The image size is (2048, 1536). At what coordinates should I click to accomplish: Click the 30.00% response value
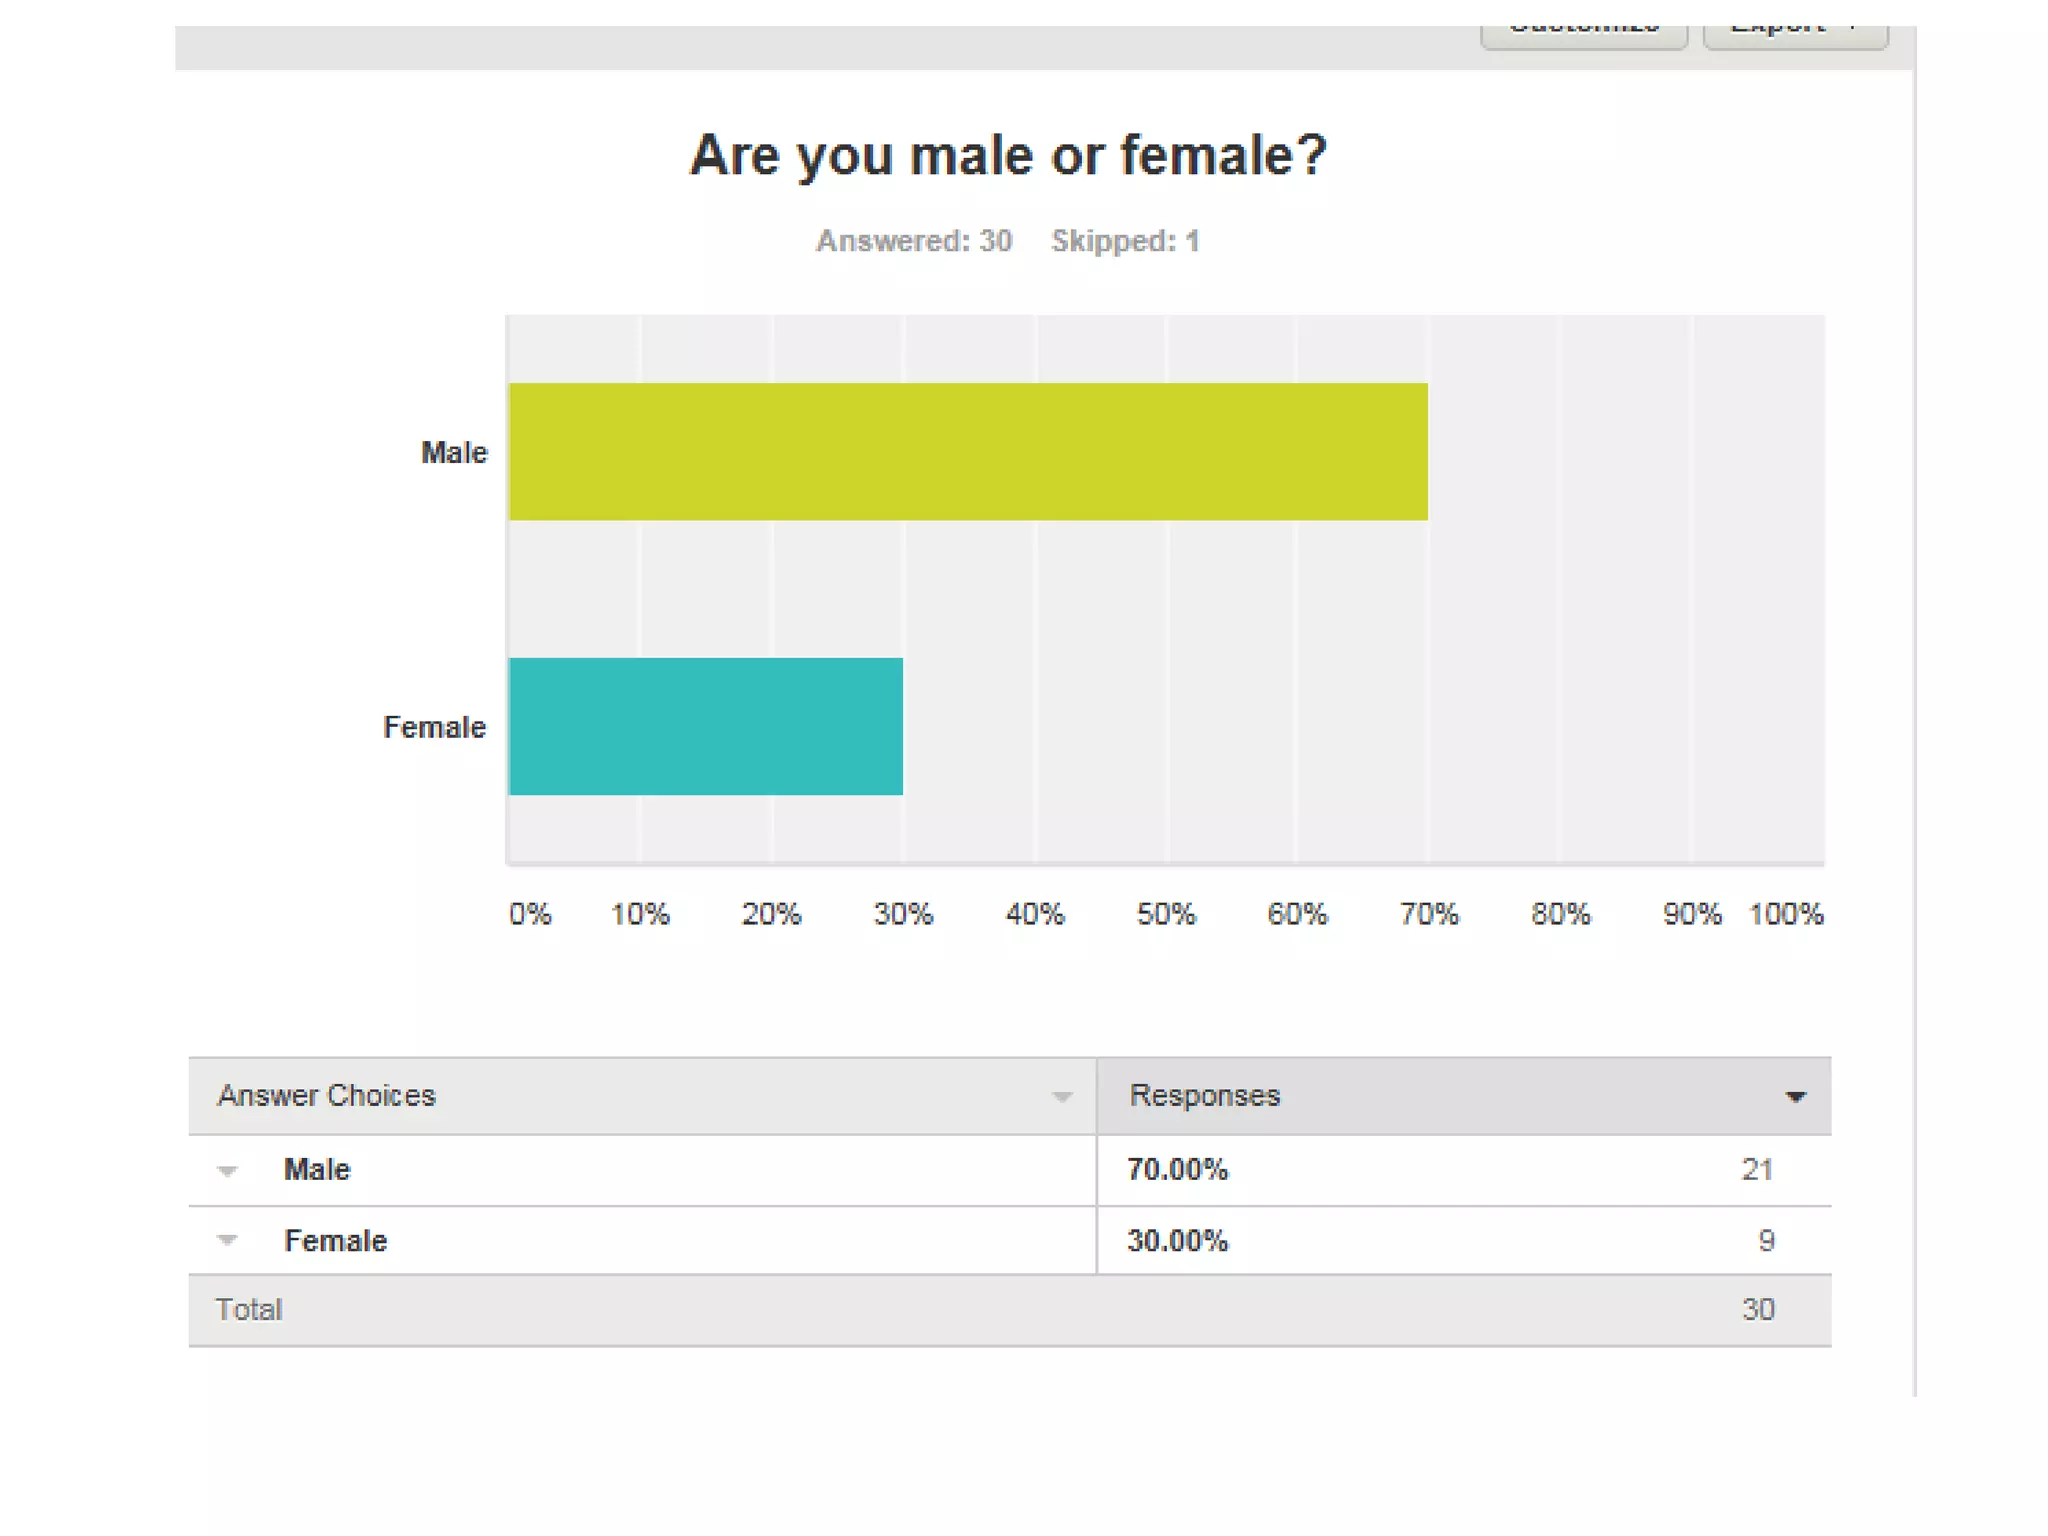click(1177, 1241)
